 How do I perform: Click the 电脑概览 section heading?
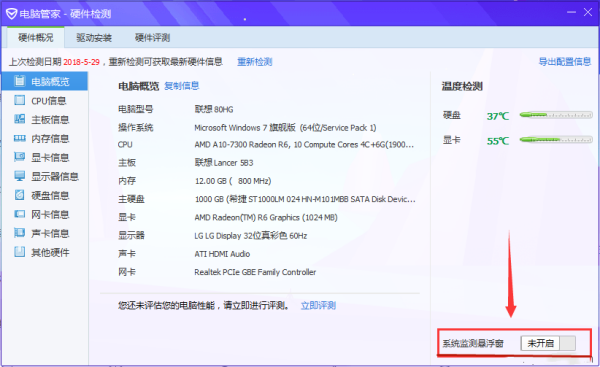[x=139, y=86]
